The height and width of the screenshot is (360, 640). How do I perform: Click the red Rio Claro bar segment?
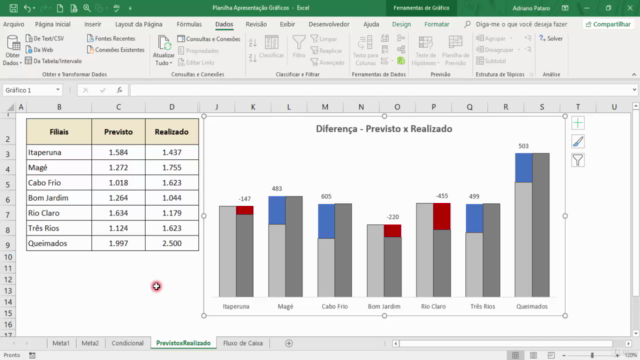point(442,216)
